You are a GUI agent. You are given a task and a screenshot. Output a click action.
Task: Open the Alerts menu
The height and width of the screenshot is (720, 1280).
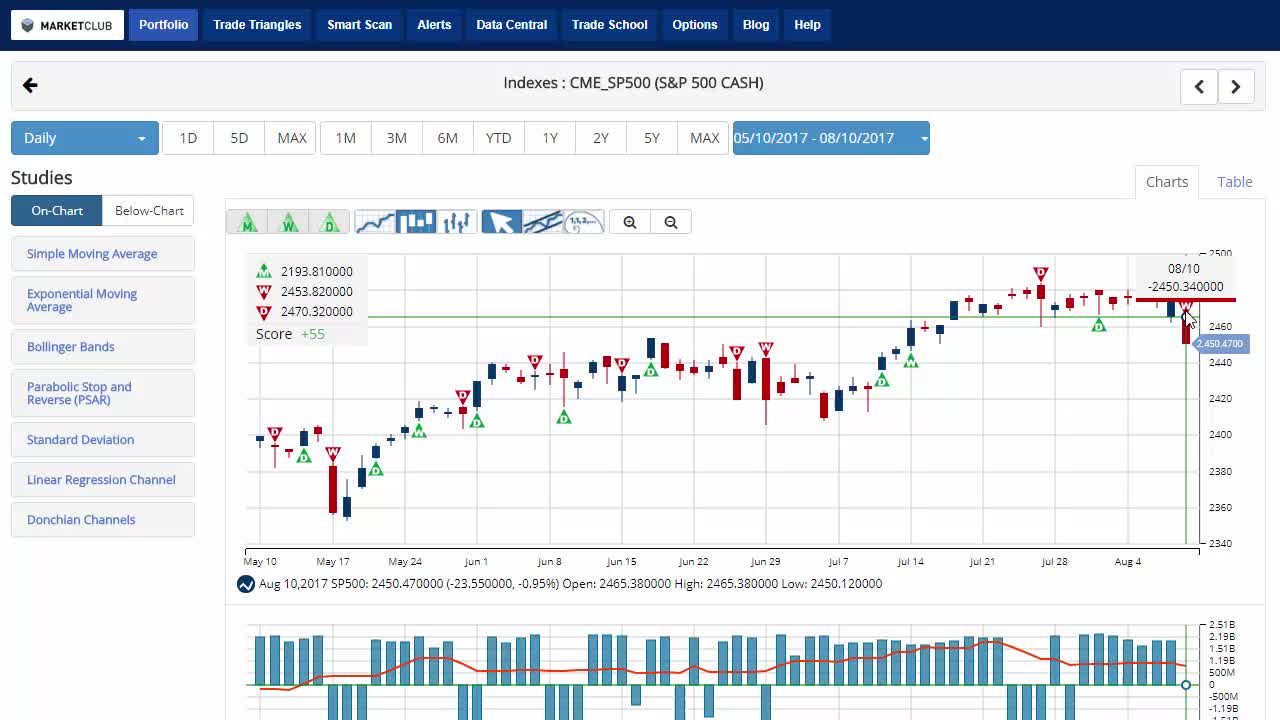[434, 25]
